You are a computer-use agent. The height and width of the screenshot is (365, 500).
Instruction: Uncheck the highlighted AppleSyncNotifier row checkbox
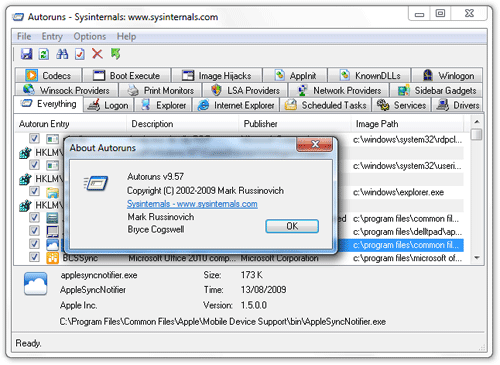[x=34, y=244]
